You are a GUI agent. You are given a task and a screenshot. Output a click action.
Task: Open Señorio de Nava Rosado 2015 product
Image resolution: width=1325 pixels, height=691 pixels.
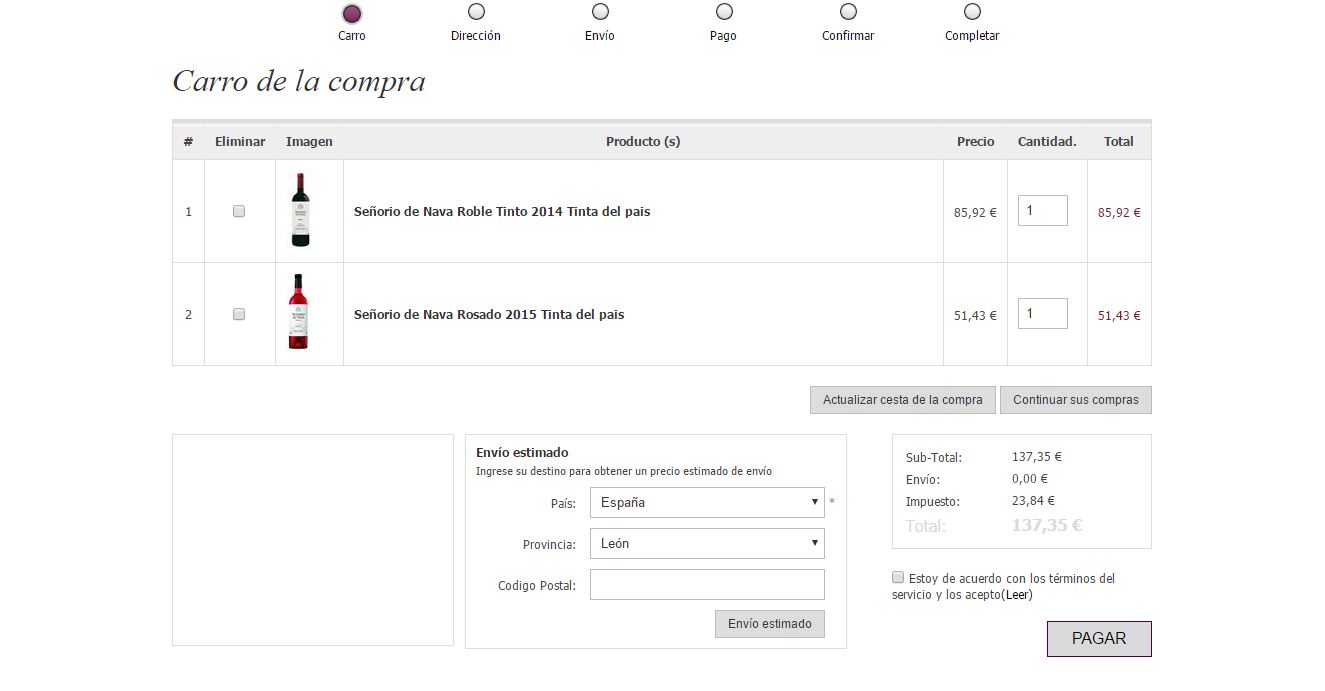pos(489,315)
